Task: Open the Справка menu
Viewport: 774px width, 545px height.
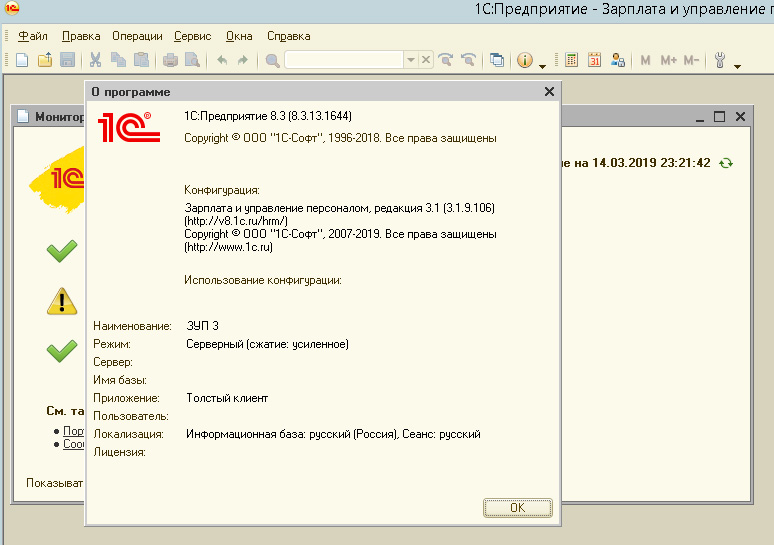Action: (x=289, y=36)
